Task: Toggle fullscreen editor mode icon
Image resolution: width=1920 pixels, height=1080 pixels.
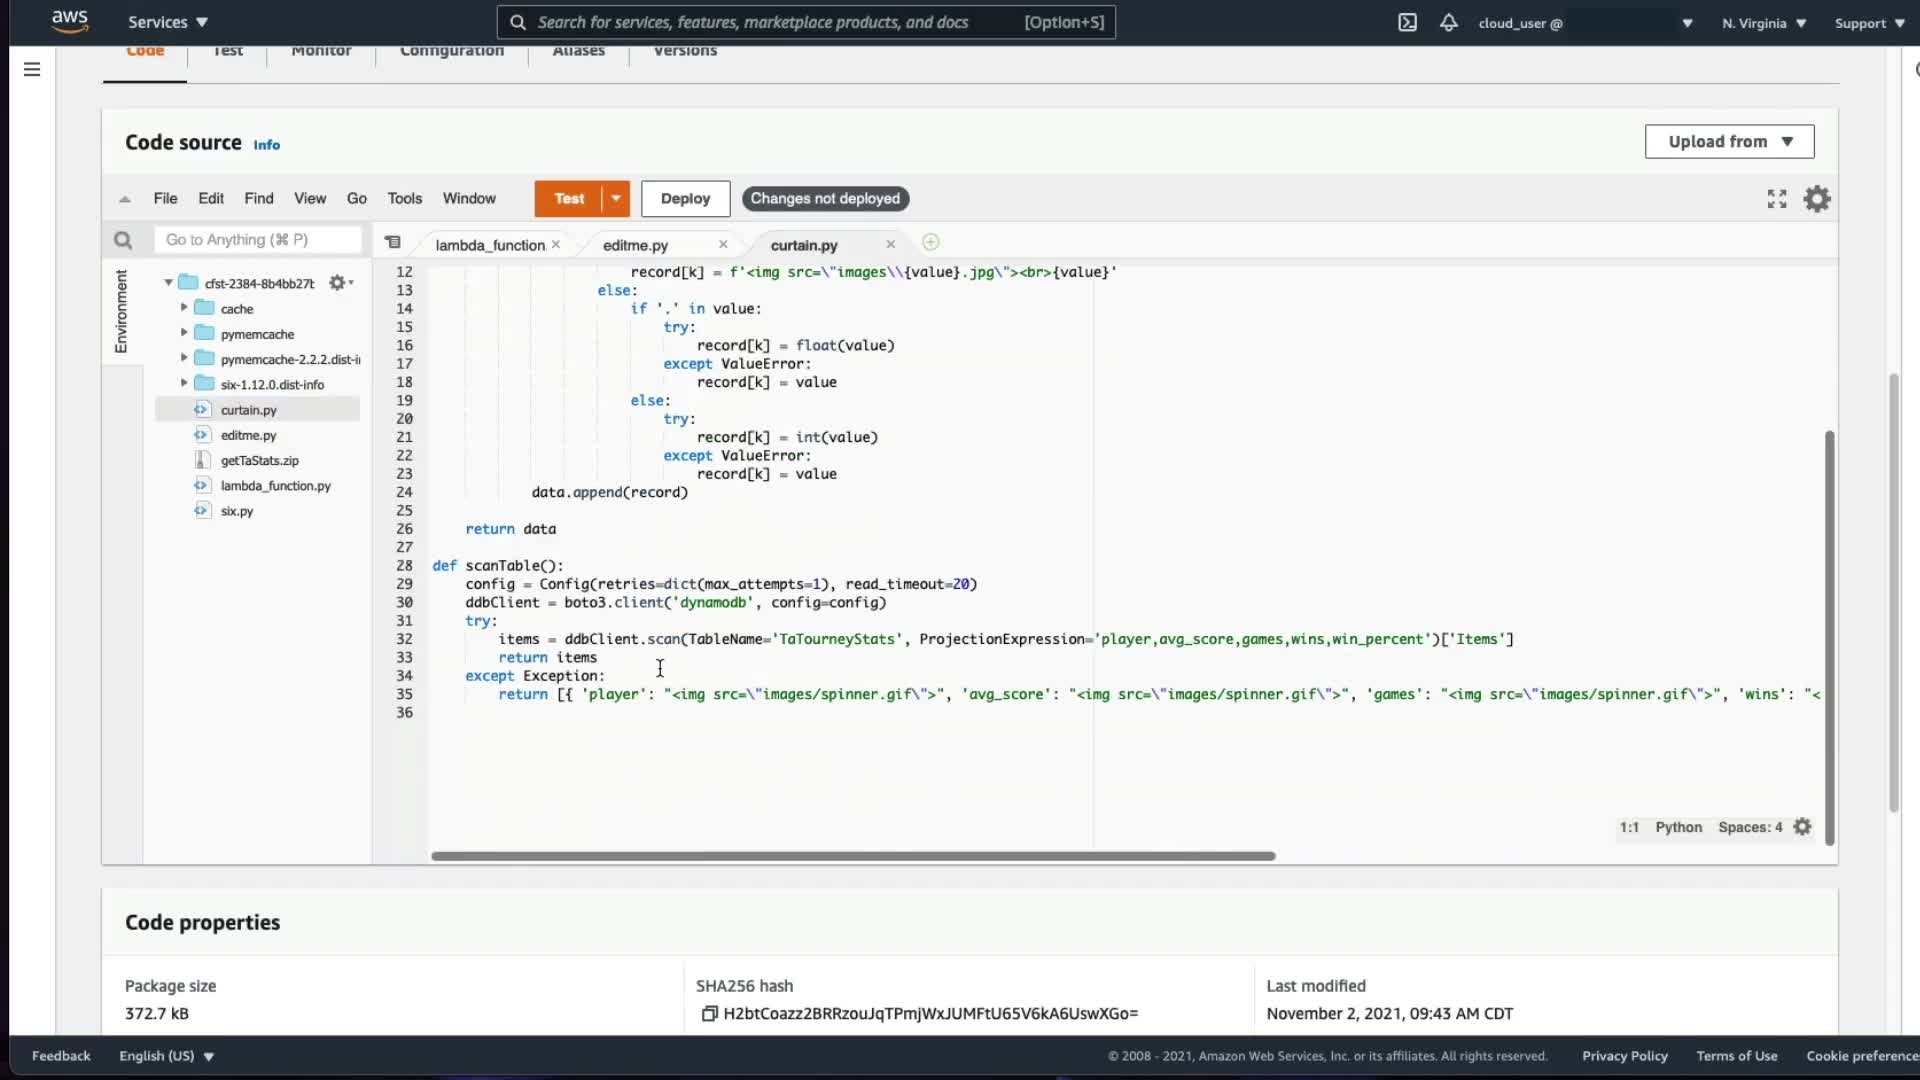Action: (x=1776, y=199)
